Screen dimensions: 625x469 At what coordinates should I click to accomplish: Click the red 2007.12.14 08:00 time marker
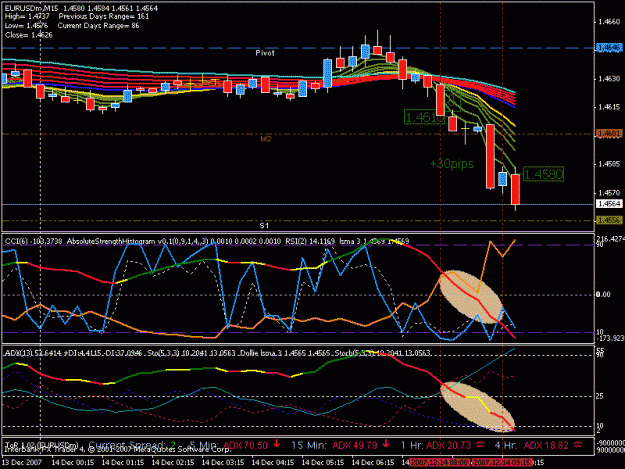click(440, 463)
